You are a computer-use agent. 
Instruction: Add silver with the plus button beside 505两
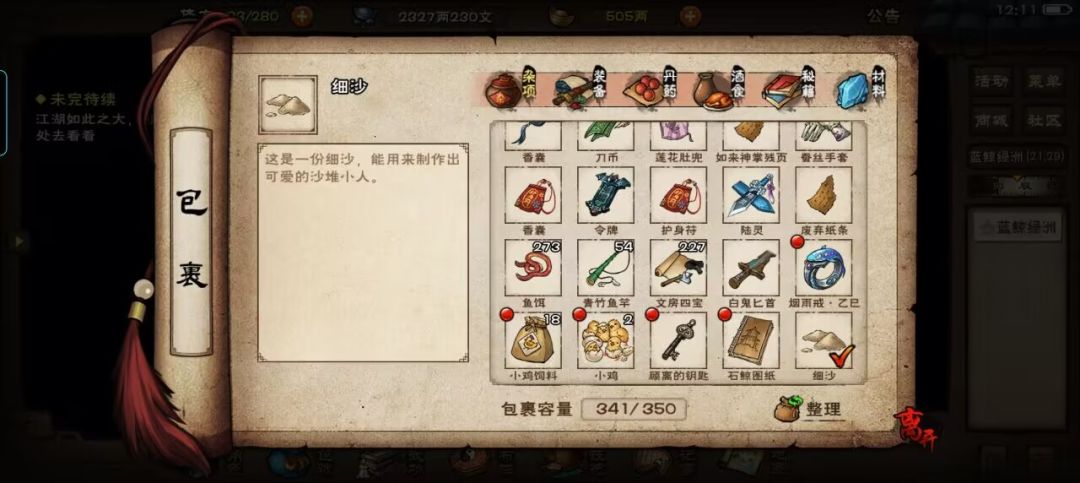click(x=691, y=15)
